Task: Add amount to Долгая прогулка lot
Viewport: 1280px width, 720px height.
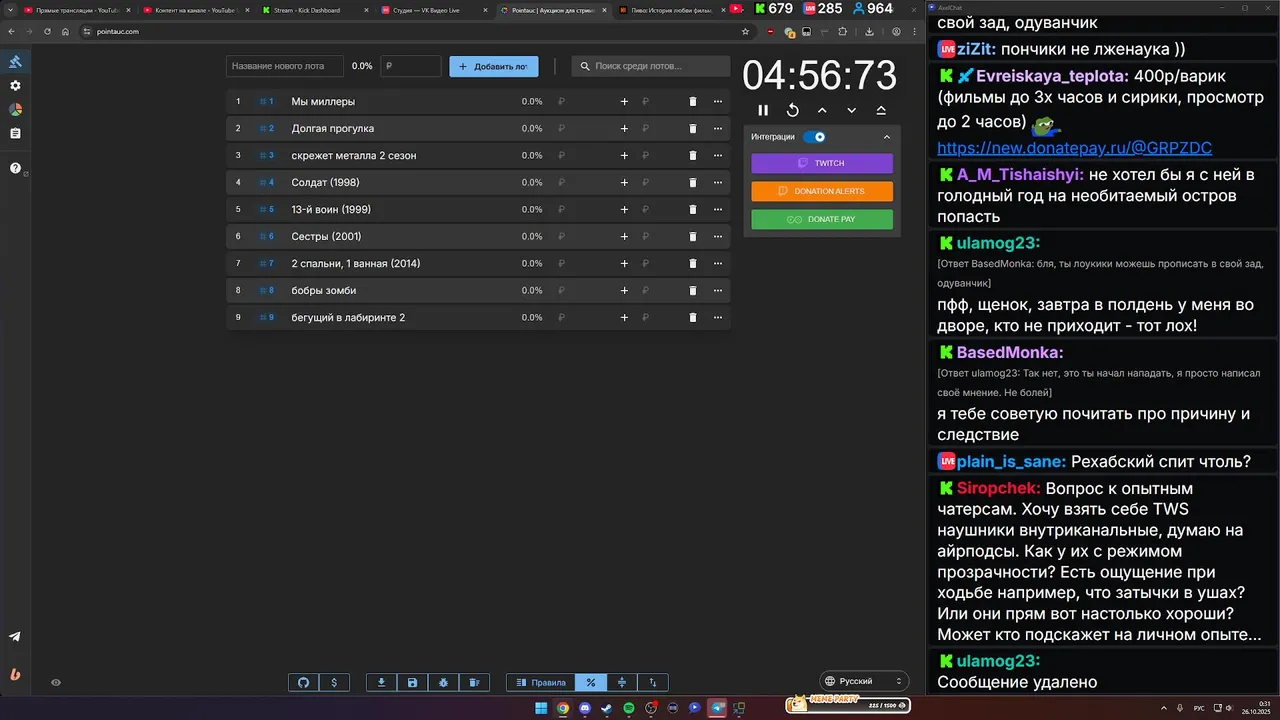Action: coord(624,129)
